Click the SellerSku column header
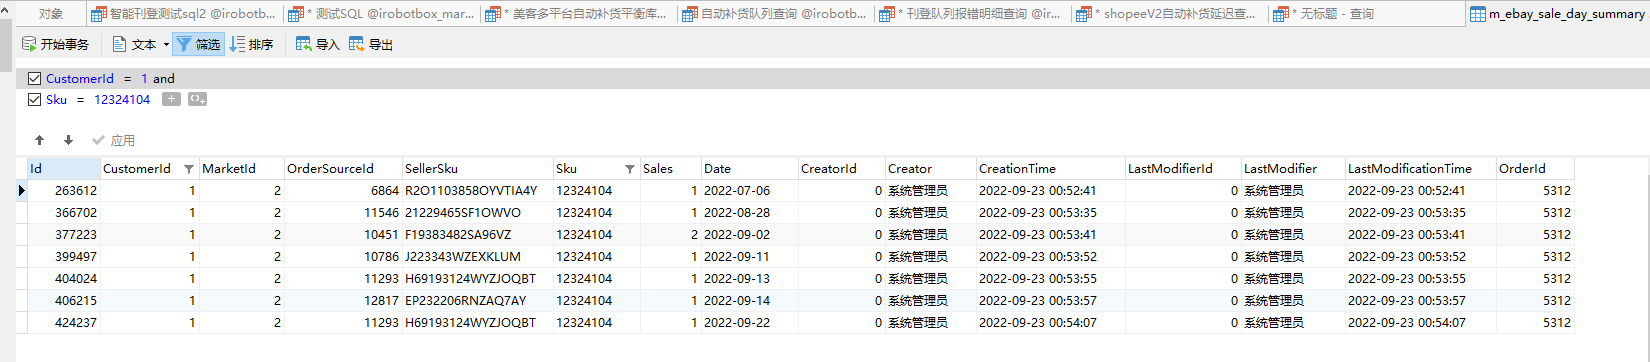1650x362 pixels. [477, 168]
